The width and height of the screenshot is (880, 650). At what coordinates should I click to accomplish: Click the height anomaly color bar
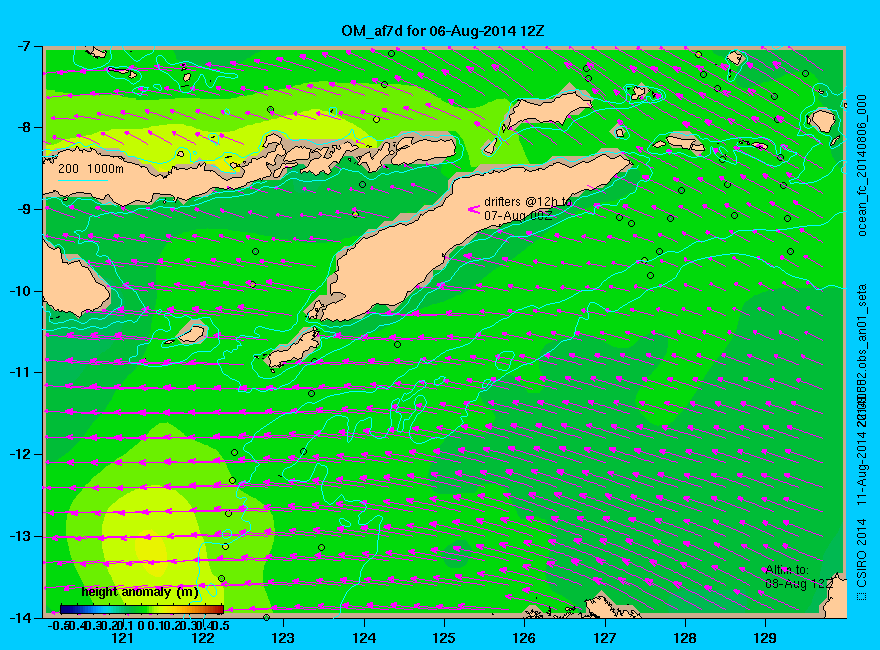click(142, 609)
